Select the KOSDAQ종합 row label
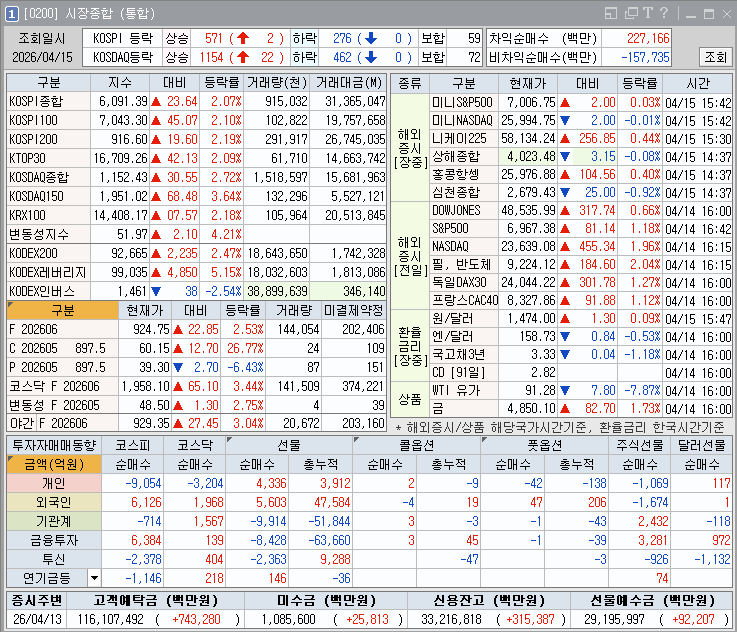This screenshot has height=632, width=737. (x=48, y=178)
